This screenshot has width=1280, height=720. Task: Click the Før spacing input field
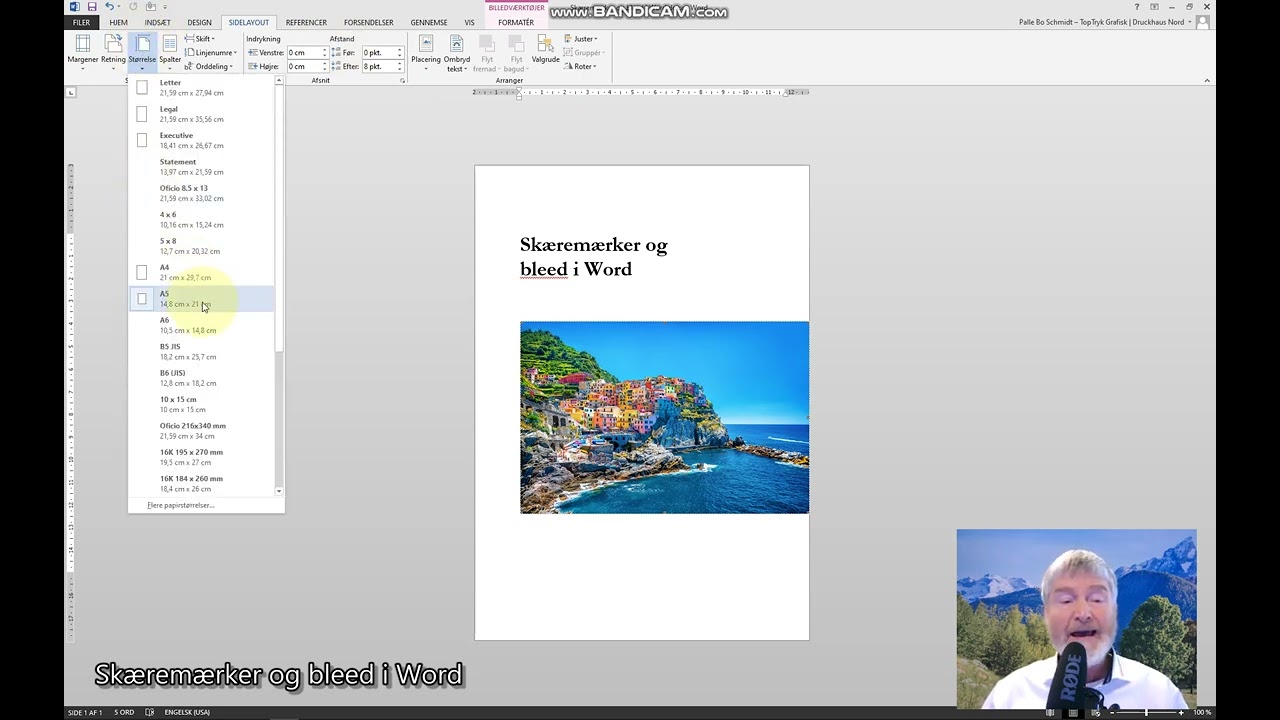point(378,53)
